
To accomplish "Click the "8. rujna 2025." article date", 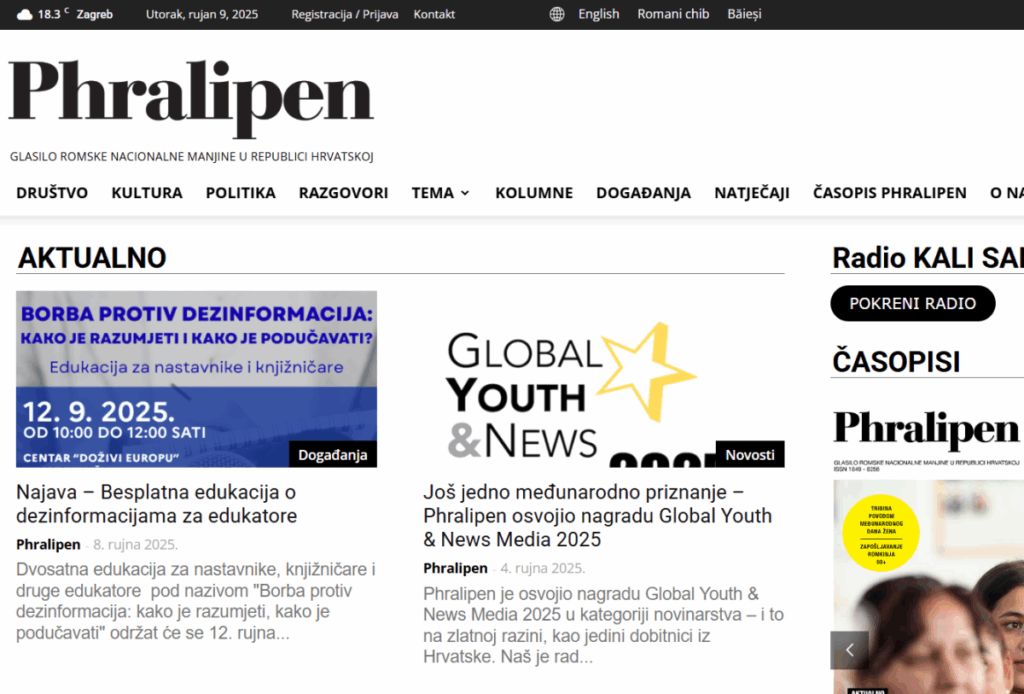I will [135, 544].
